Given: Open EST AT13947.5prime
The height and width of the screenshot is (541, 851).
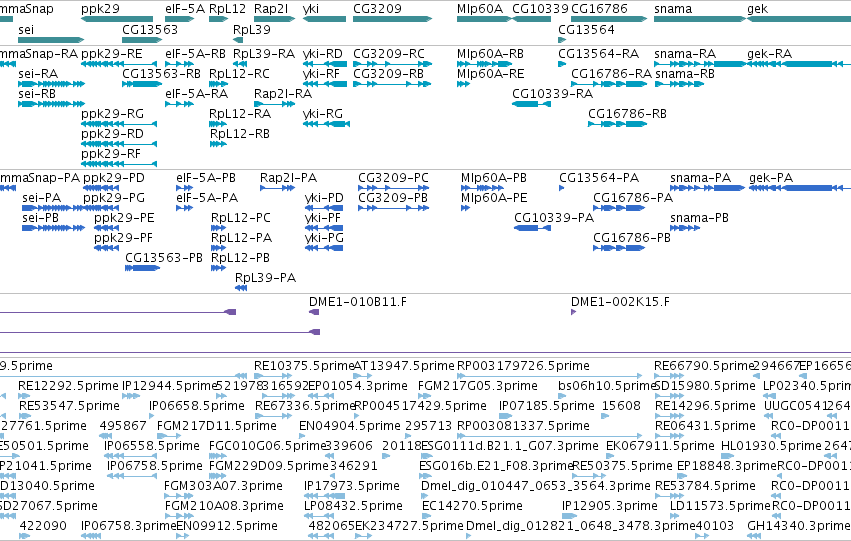Looking at the screenshot, I should [x=404, y=366].
